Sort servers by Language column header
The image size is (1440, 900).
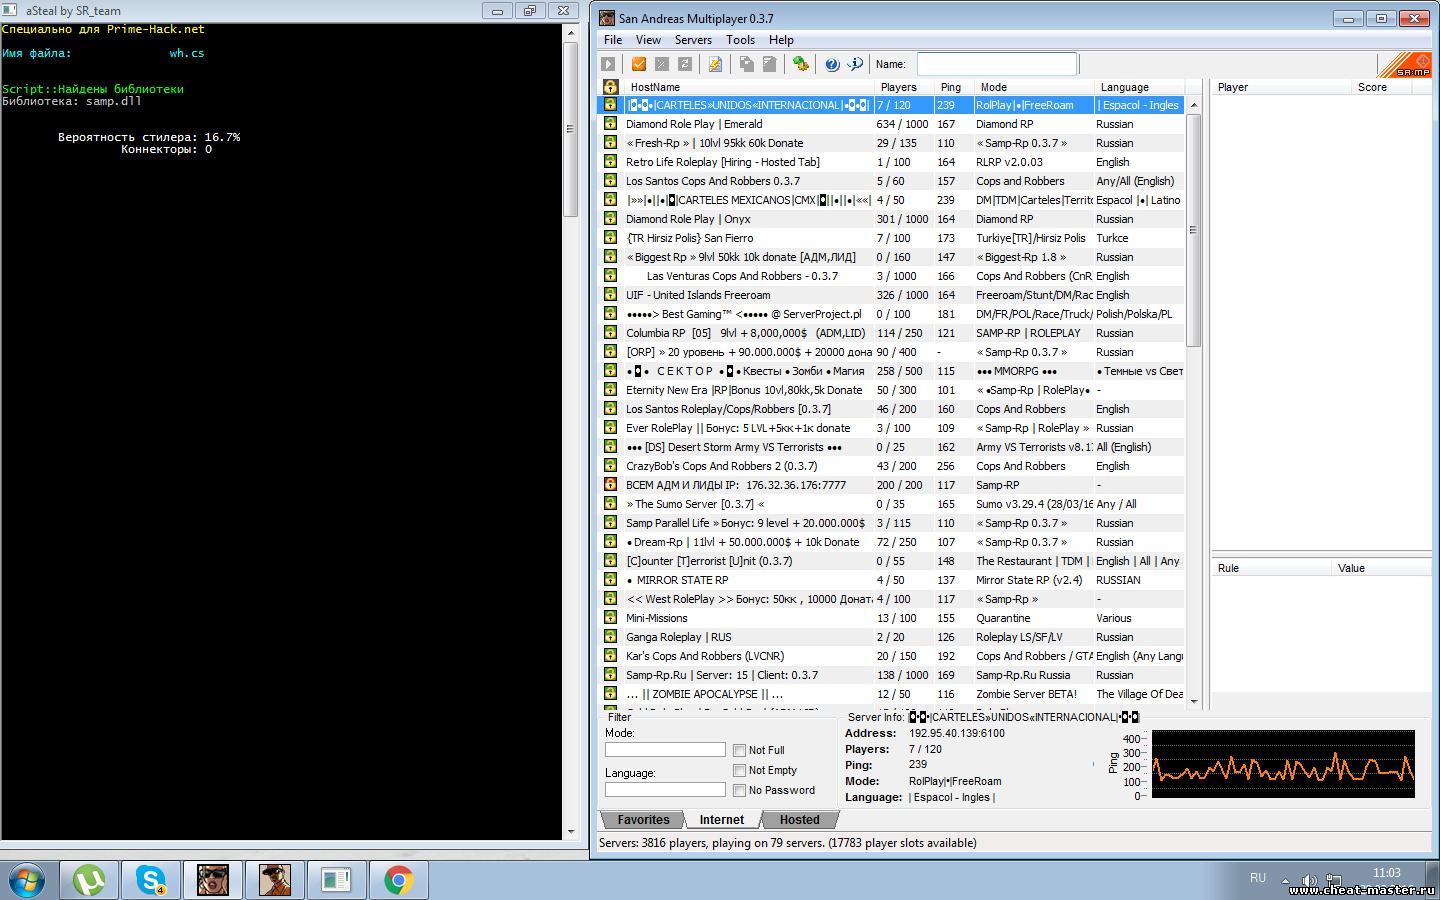(1139, 87)
